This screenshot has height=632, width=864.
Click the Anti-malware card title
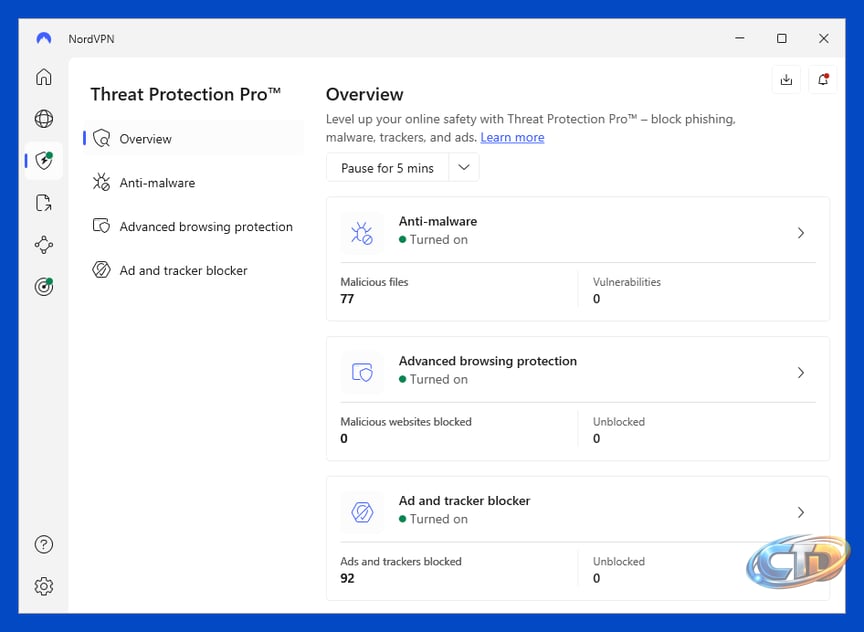point(438,221)
